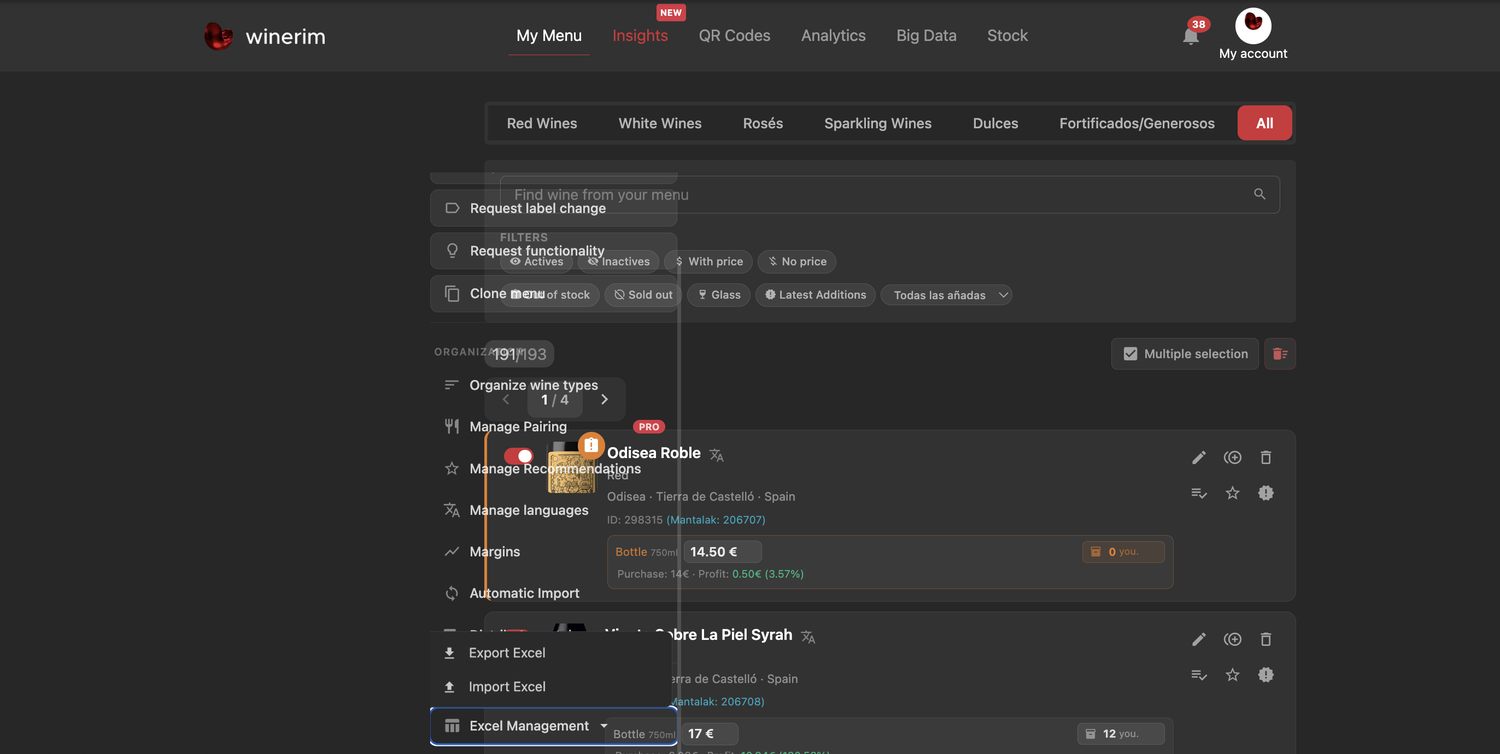Duplicate Odisea Roble with plus-circle icon
This screenshot has width=1500, height=754.
coord(1233,458)
